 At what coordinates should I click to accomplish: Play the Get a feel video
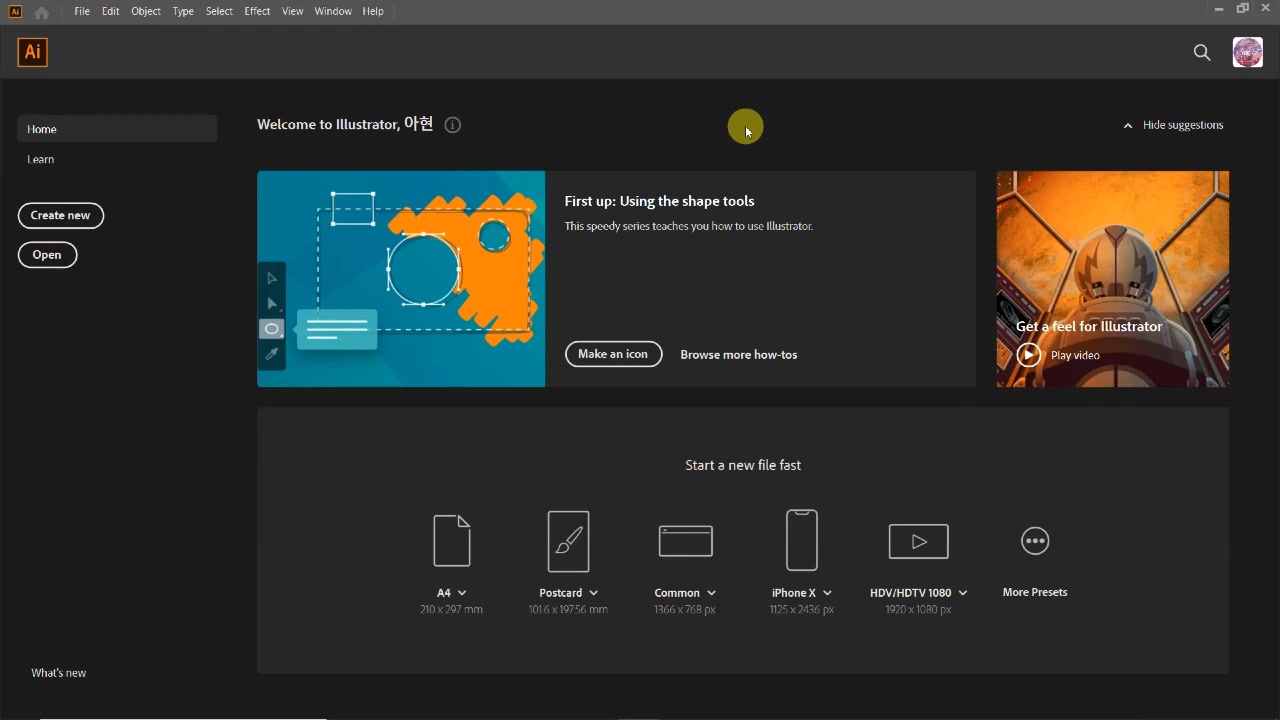click(x=1029, y=355)
